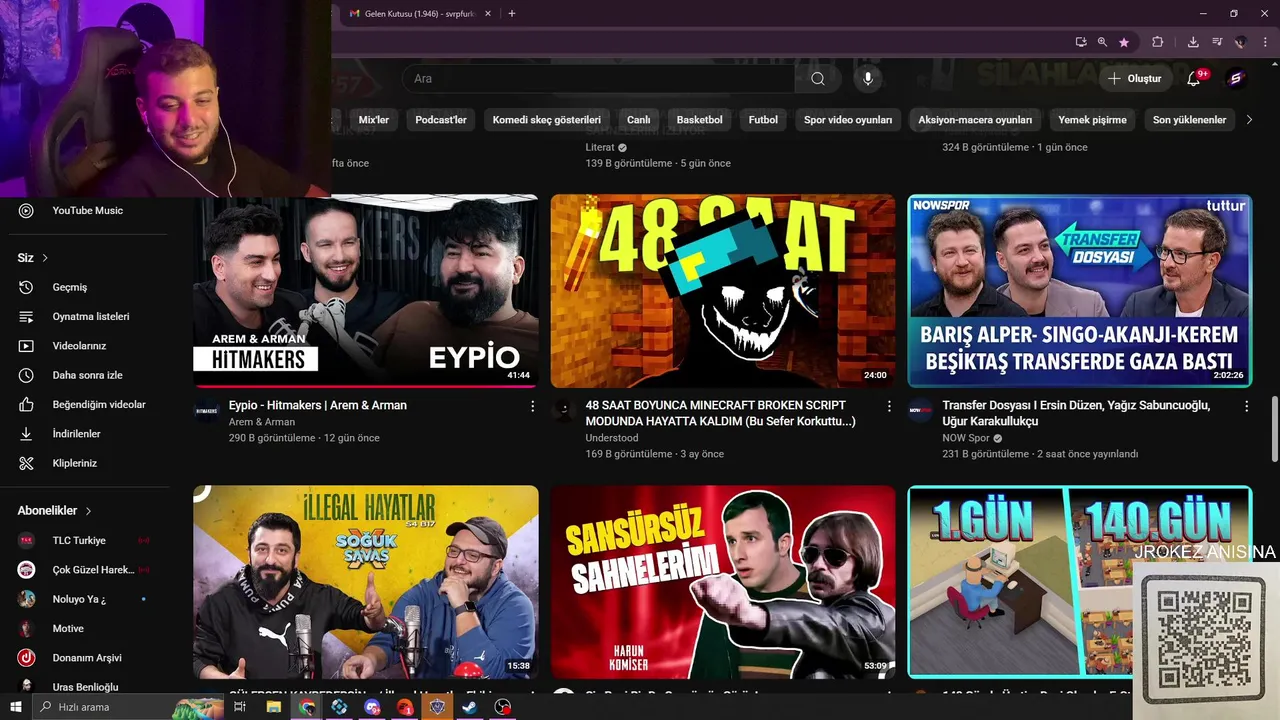
Task: Select the Podcast'ler chip
Action: click(x=441, y=120)
